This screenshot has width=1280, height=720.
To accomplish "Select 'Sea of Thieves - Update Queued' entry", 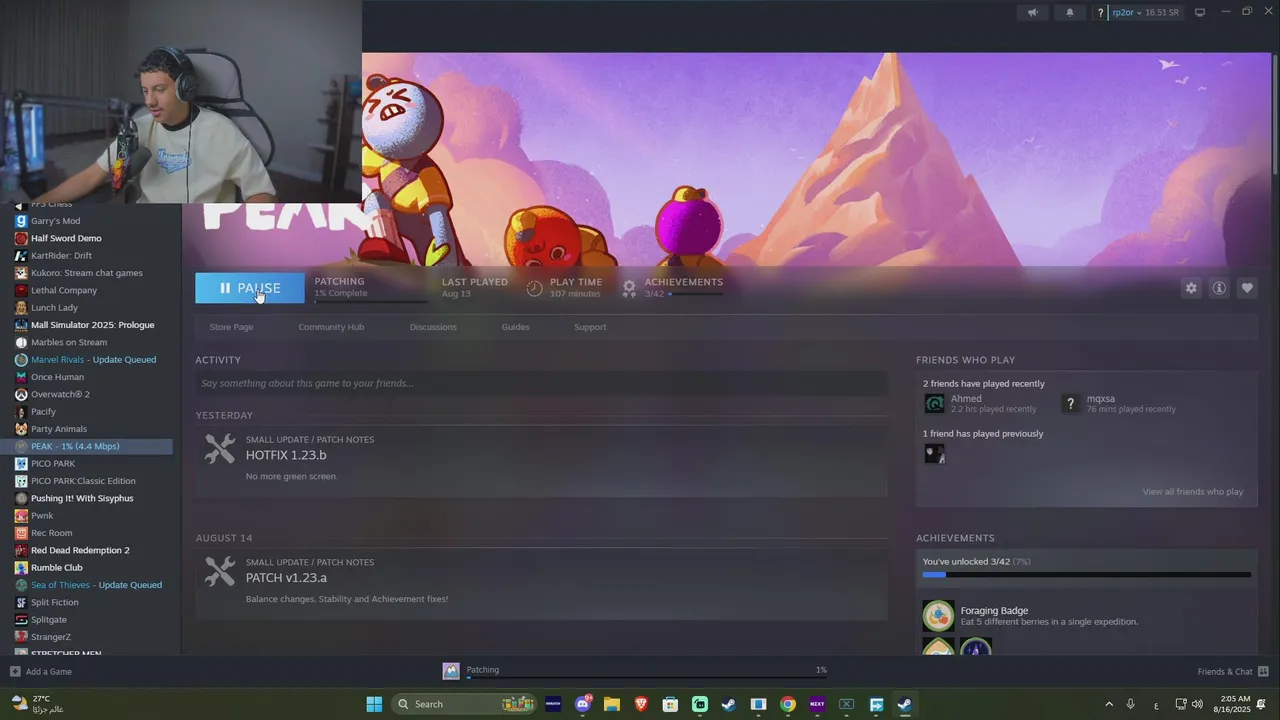I will click(96, 585).
